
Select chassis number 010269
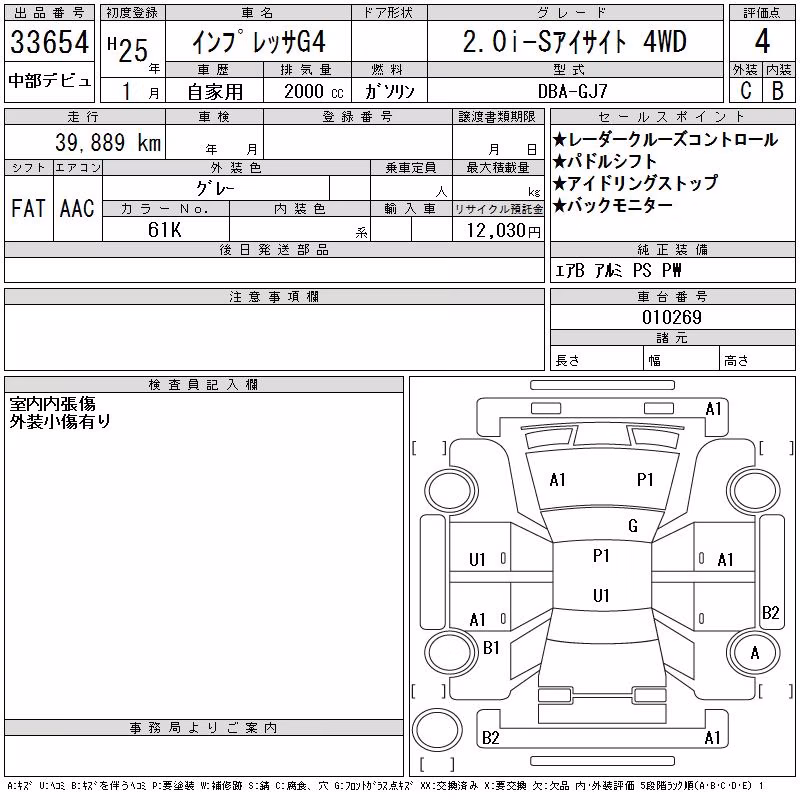coord(672,317)
